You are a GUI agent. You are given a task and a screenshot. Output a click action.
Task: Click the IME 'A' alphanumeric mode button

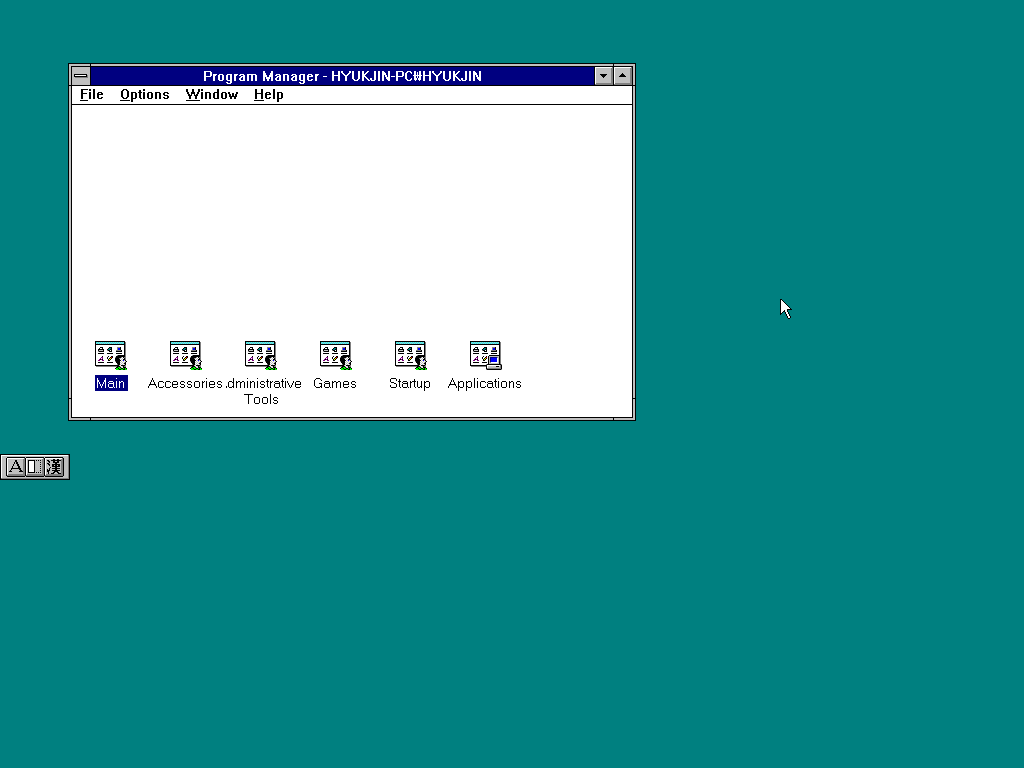pyautogui.click(x=15, y=467)
